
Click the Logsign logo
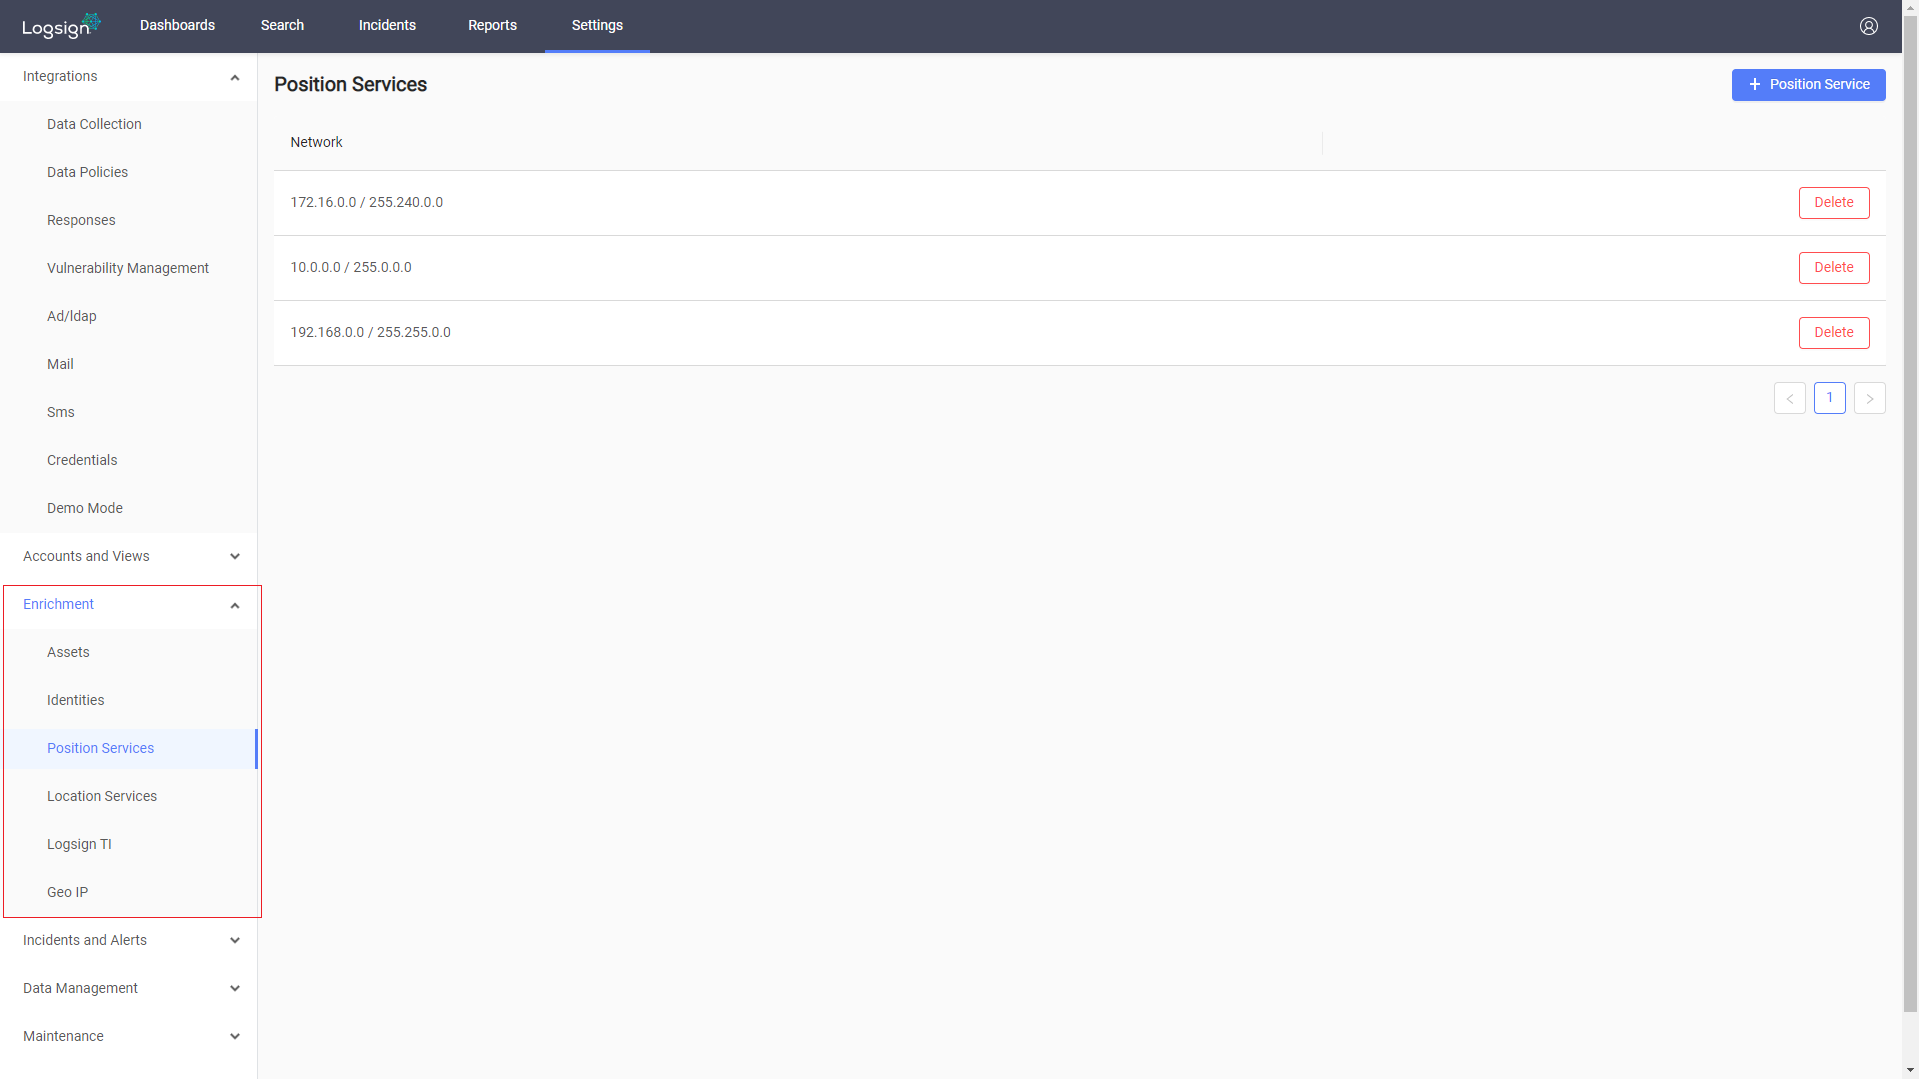(61, 26)
